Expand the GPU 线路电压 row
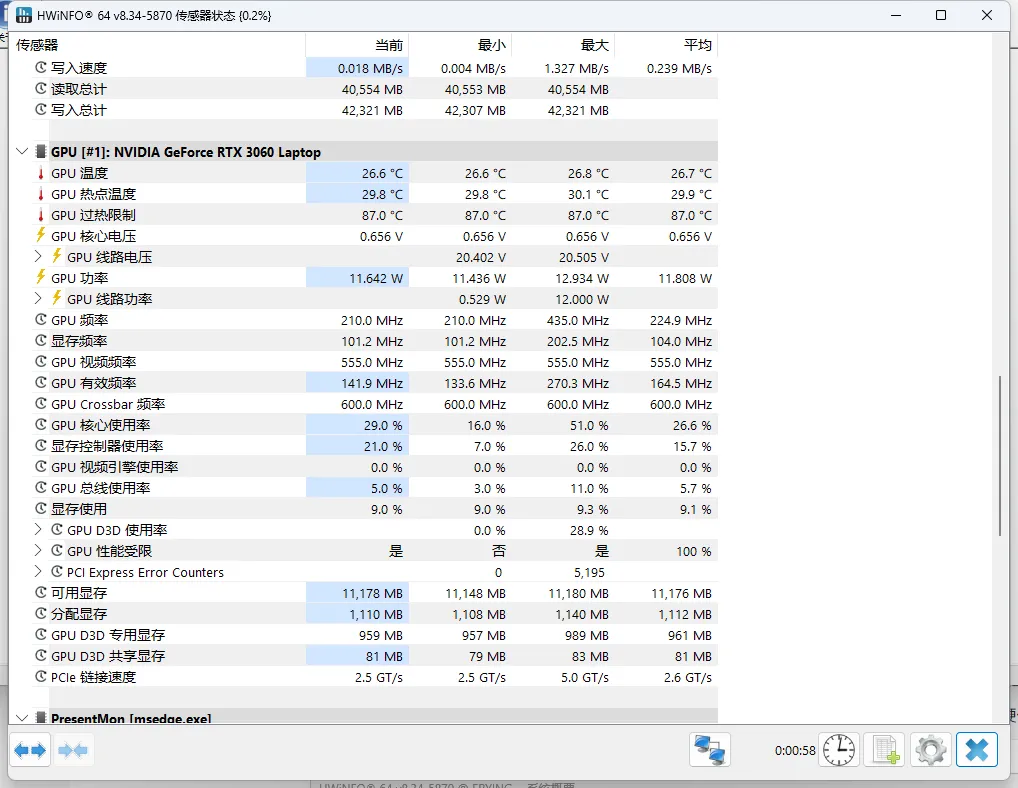1018x788 pixels. tap(38, 256)
